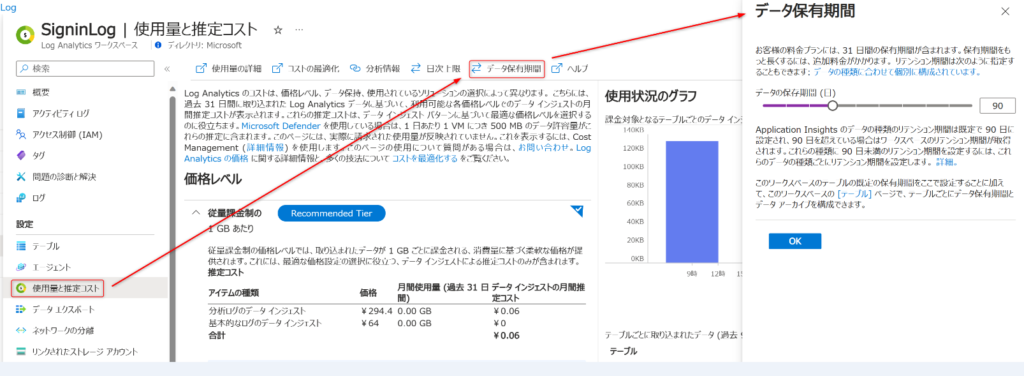Open the ellipsis more options next to the title
This screenshot has height=376, width=1024.
coord(299,30)
